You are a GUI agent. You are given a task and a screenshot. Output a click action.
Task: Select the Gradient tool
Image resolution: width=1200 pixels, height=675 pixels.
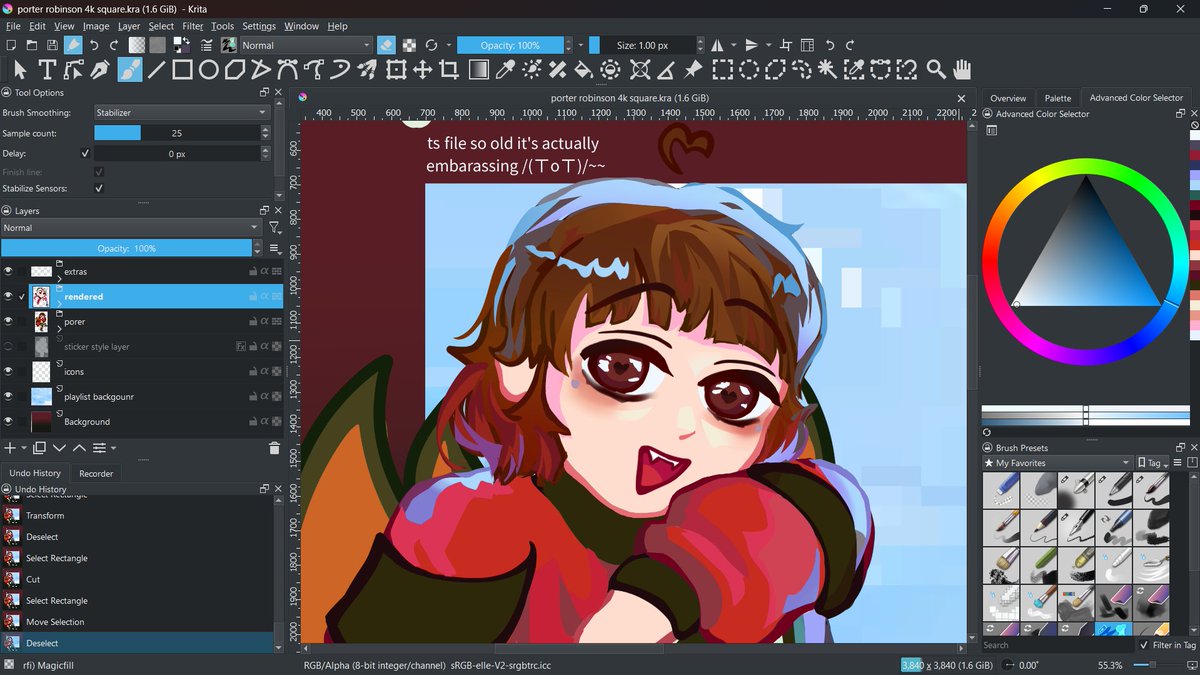(478, 69)
